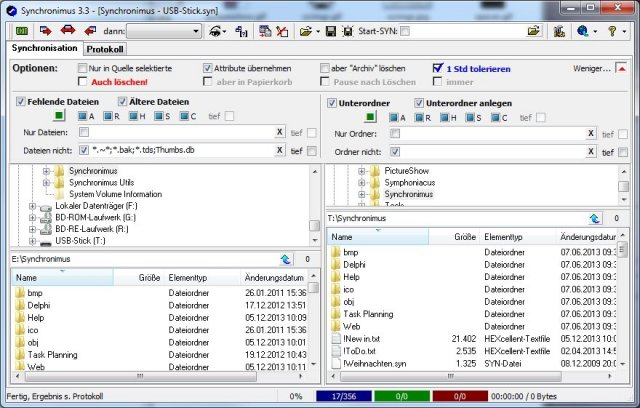Screen dimensions: 640x408
Task: Expand the USB-Stick (T:) tree node
Action: (x=32, y=241)
